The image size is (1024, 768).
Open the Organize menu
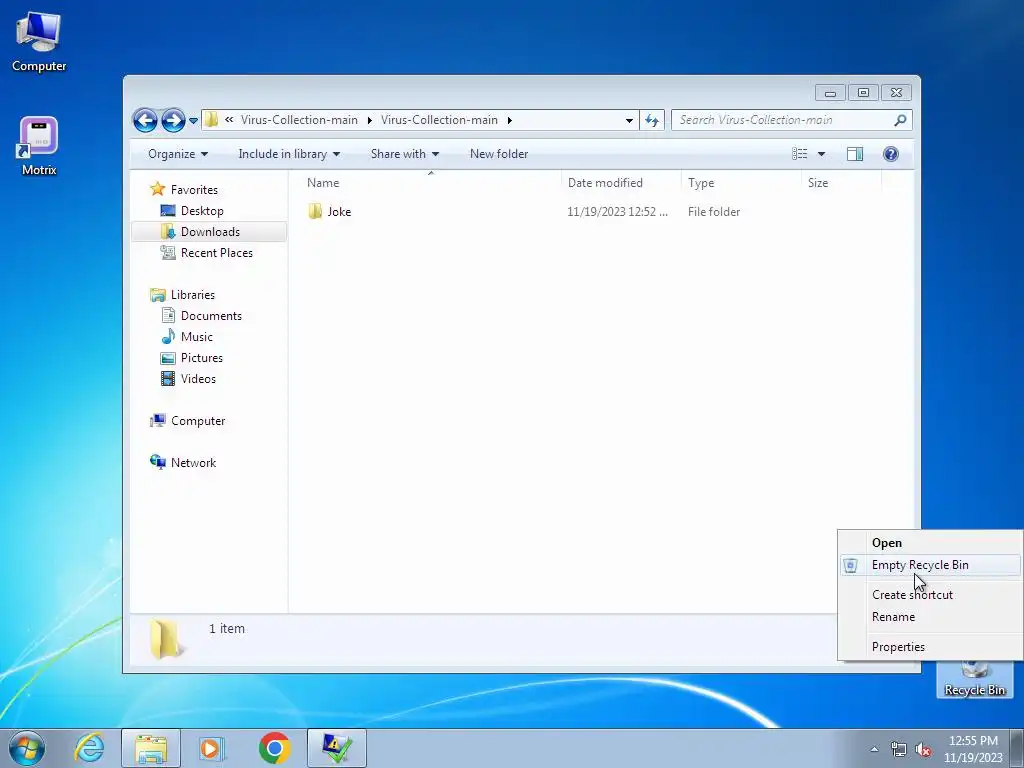(x=178, y=154)
